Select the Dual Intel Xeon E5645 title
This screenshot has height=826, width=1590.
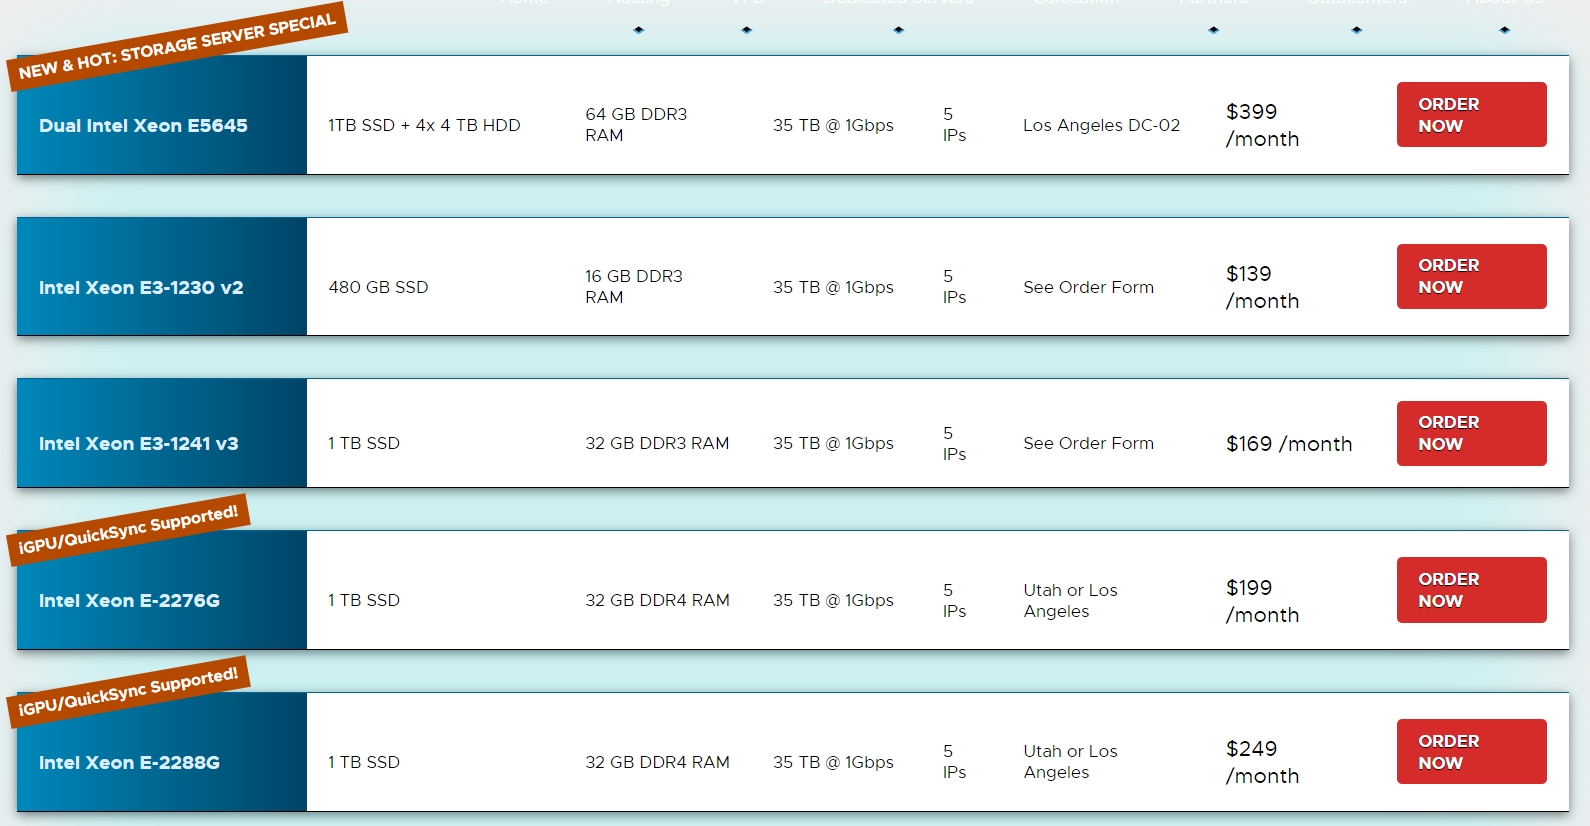click(x=143, y=126)
